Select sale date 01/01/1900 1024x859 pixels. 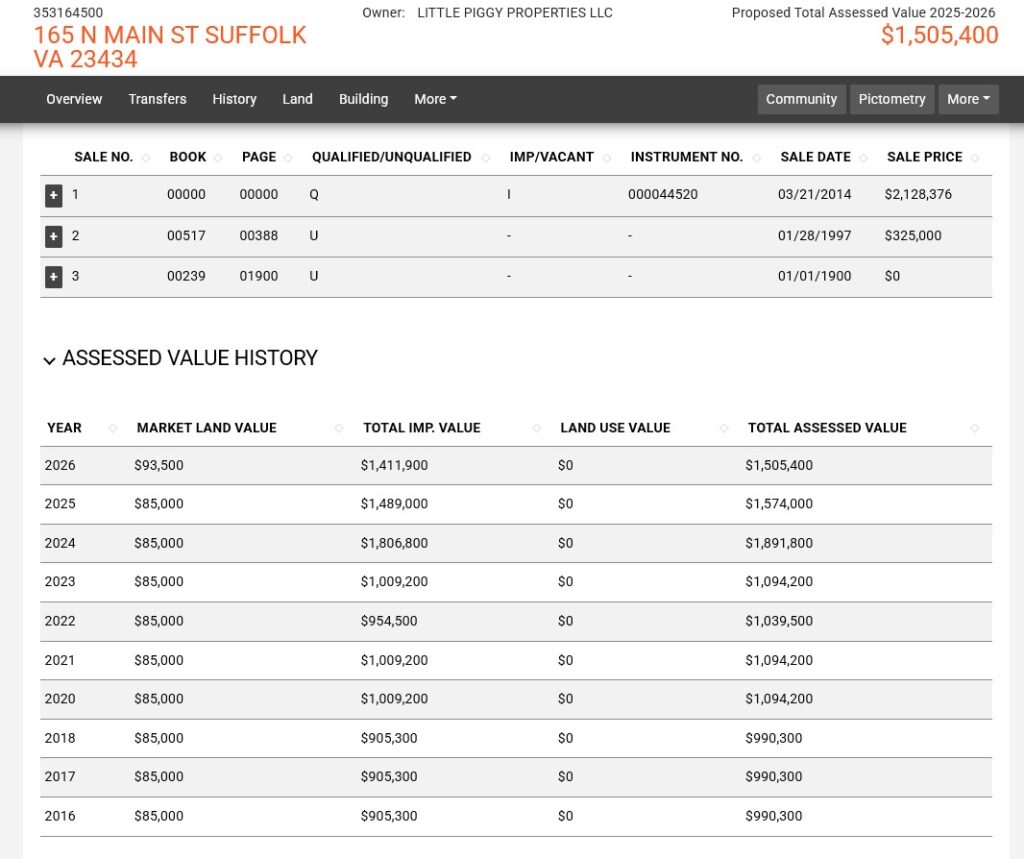tap(814, 276)
